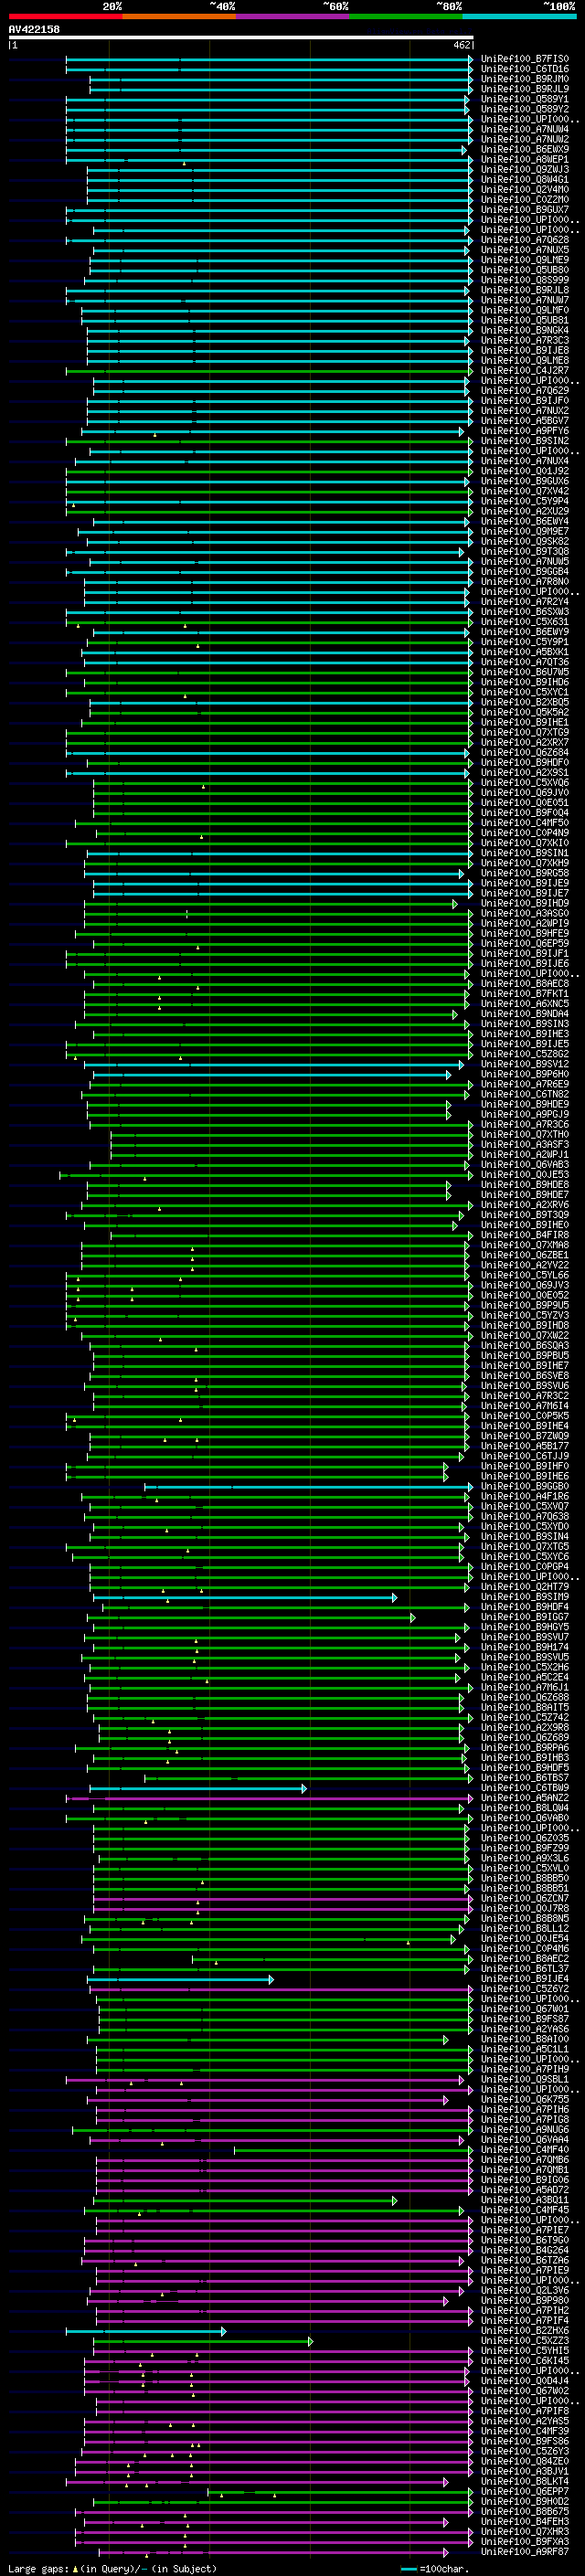Select the UniRef100_C5YL66 label
Image resolution: width=585 pixels, height=2576 pixels.
point(525,1275)
